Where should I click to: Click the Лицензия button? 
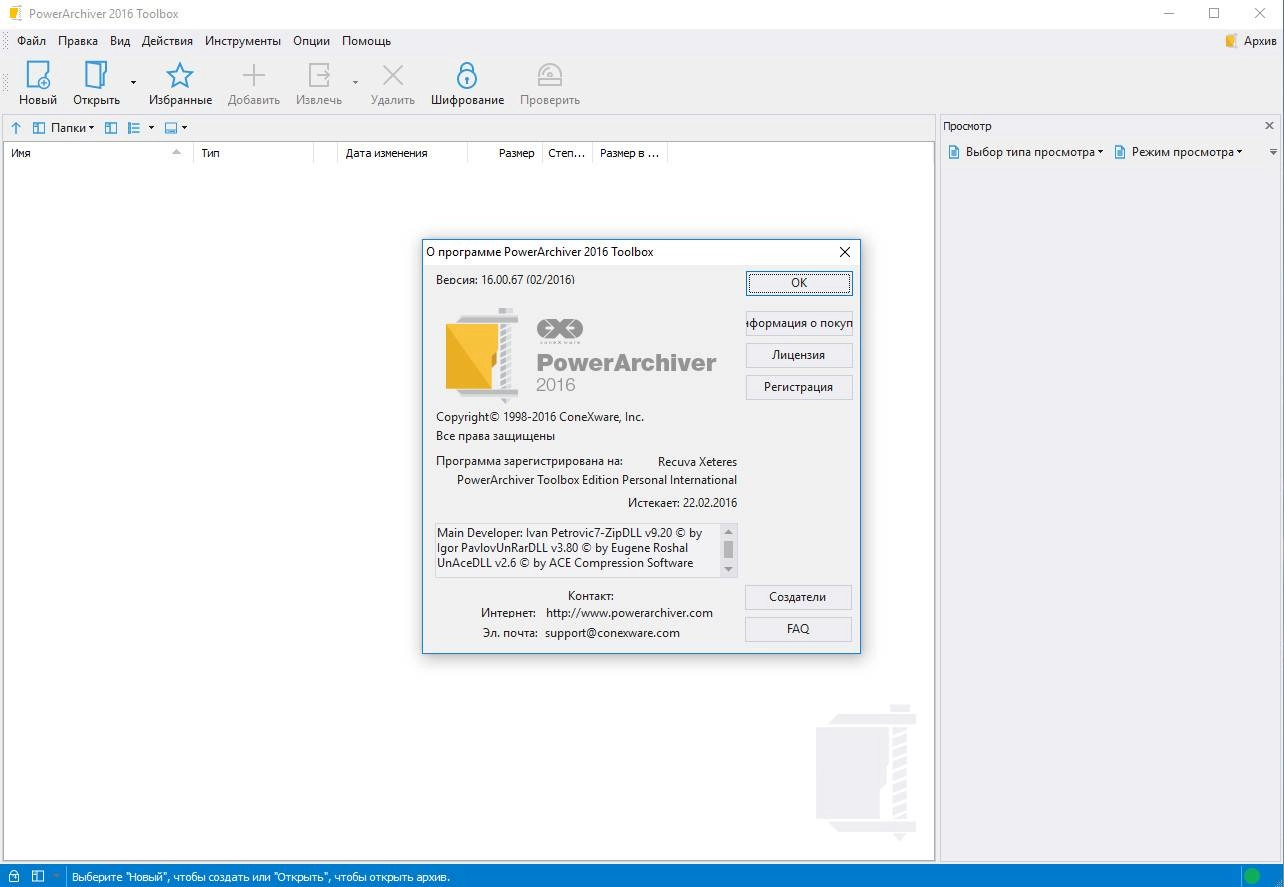(799, 355)
